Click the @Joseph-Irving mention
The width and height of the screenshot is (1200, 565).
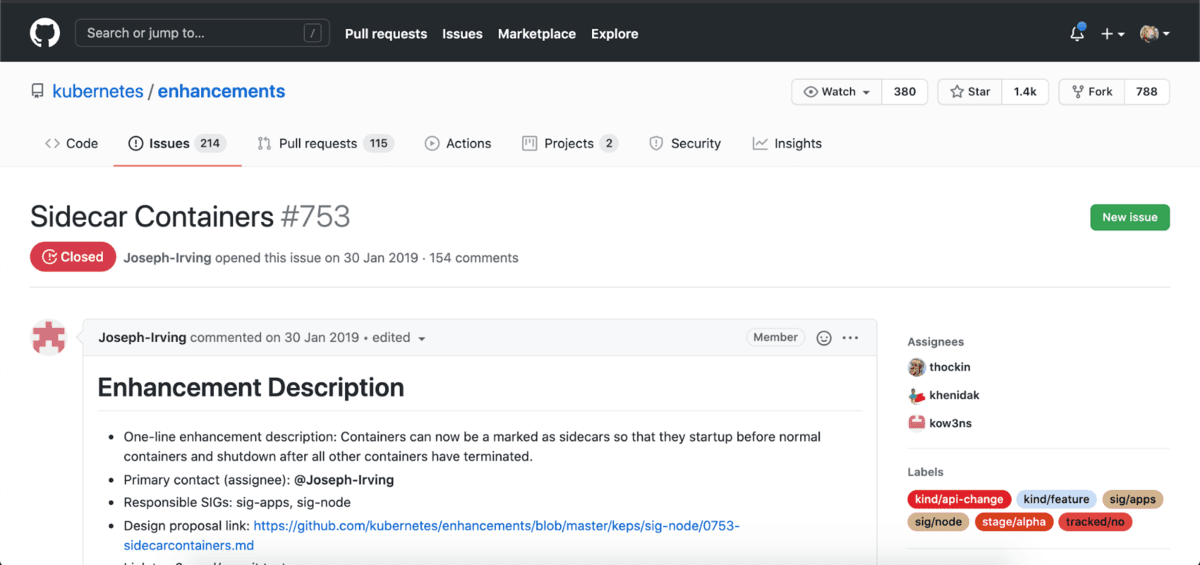(344, 480)
